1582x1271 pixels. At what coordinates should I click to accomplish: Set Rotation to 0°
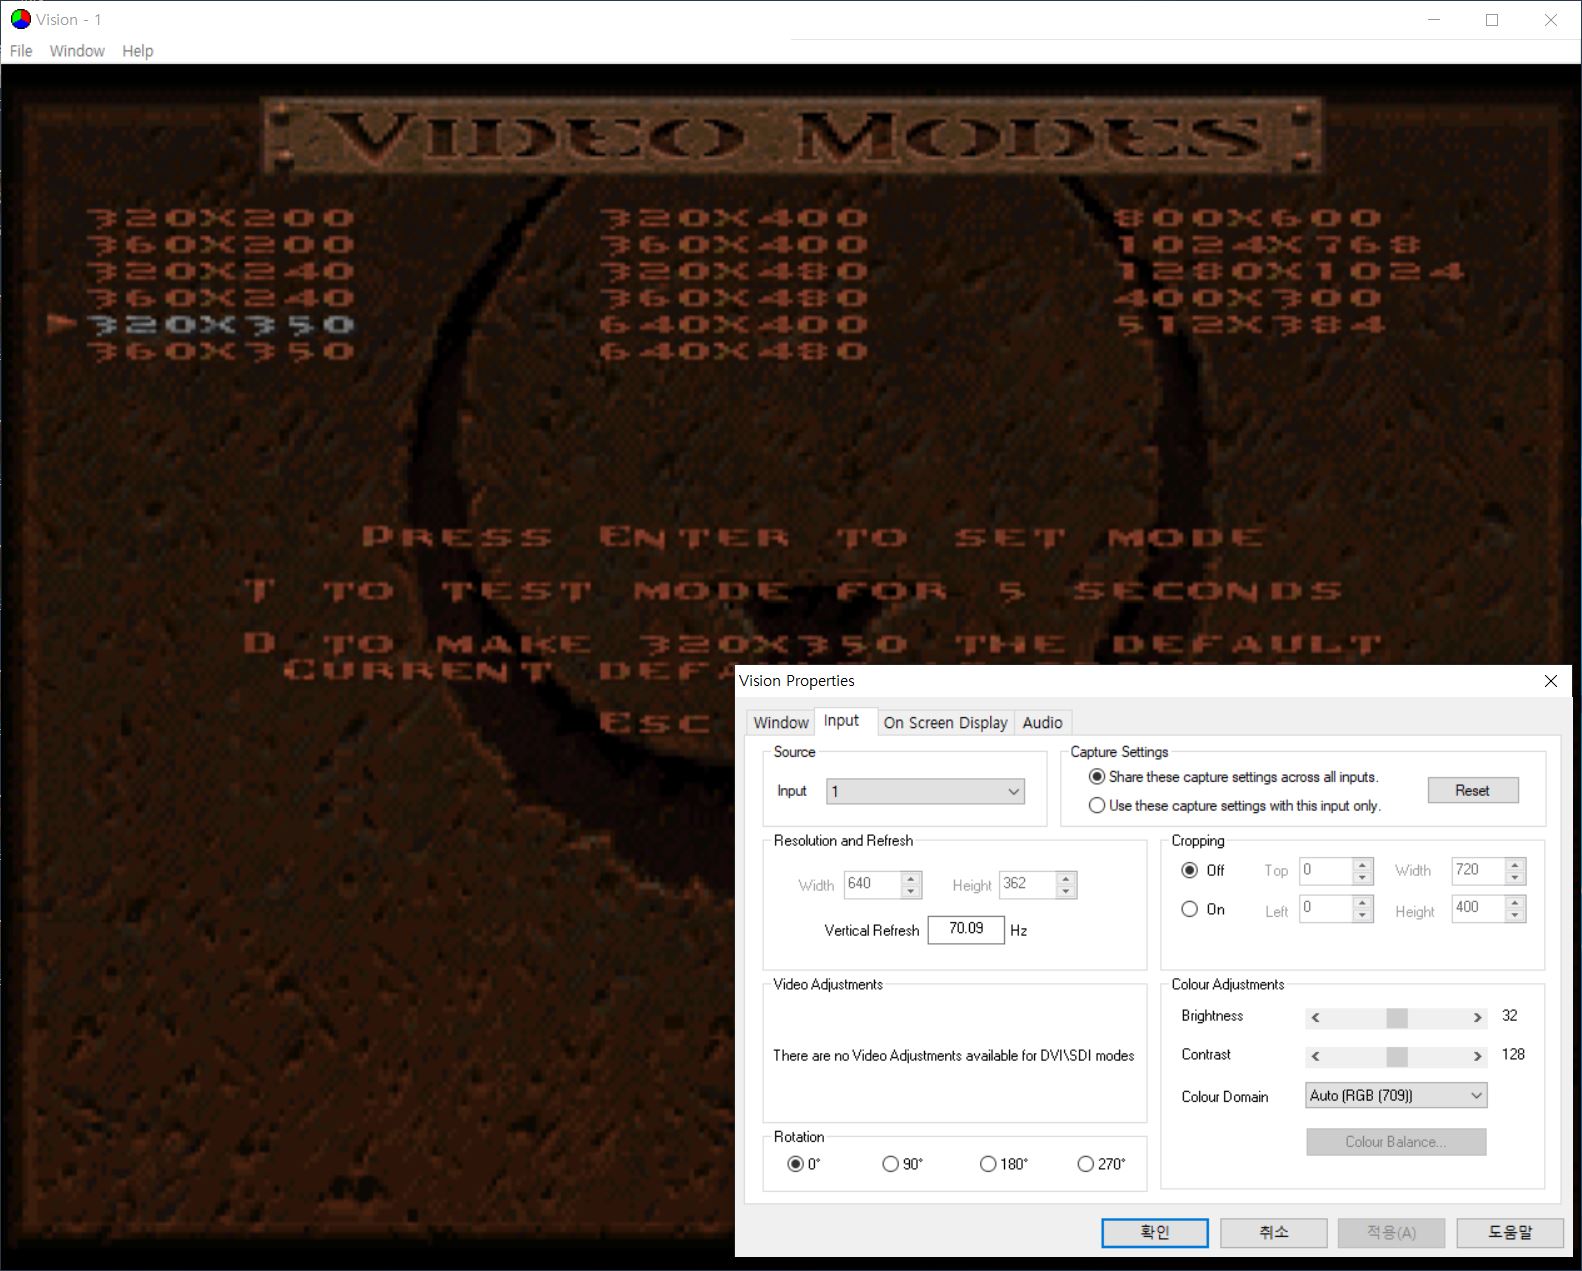point(796,1164)
